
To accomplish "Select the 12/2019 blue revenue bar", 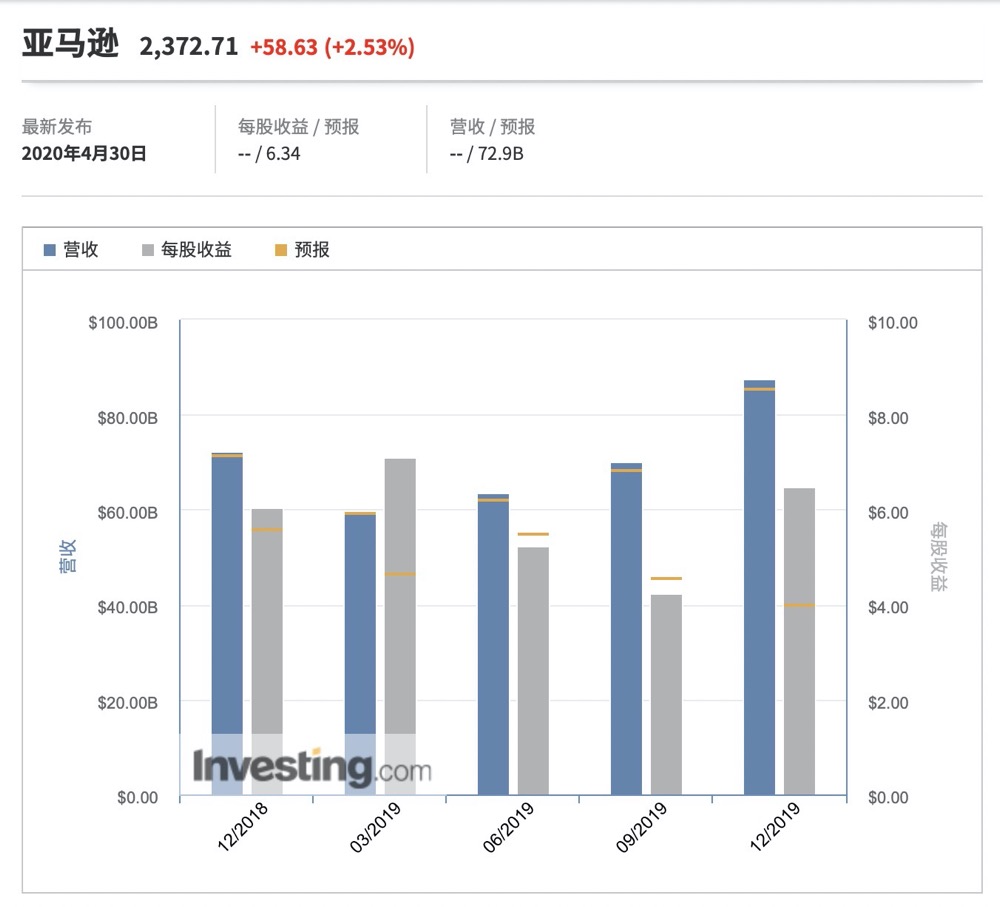I will pos(759,590).
